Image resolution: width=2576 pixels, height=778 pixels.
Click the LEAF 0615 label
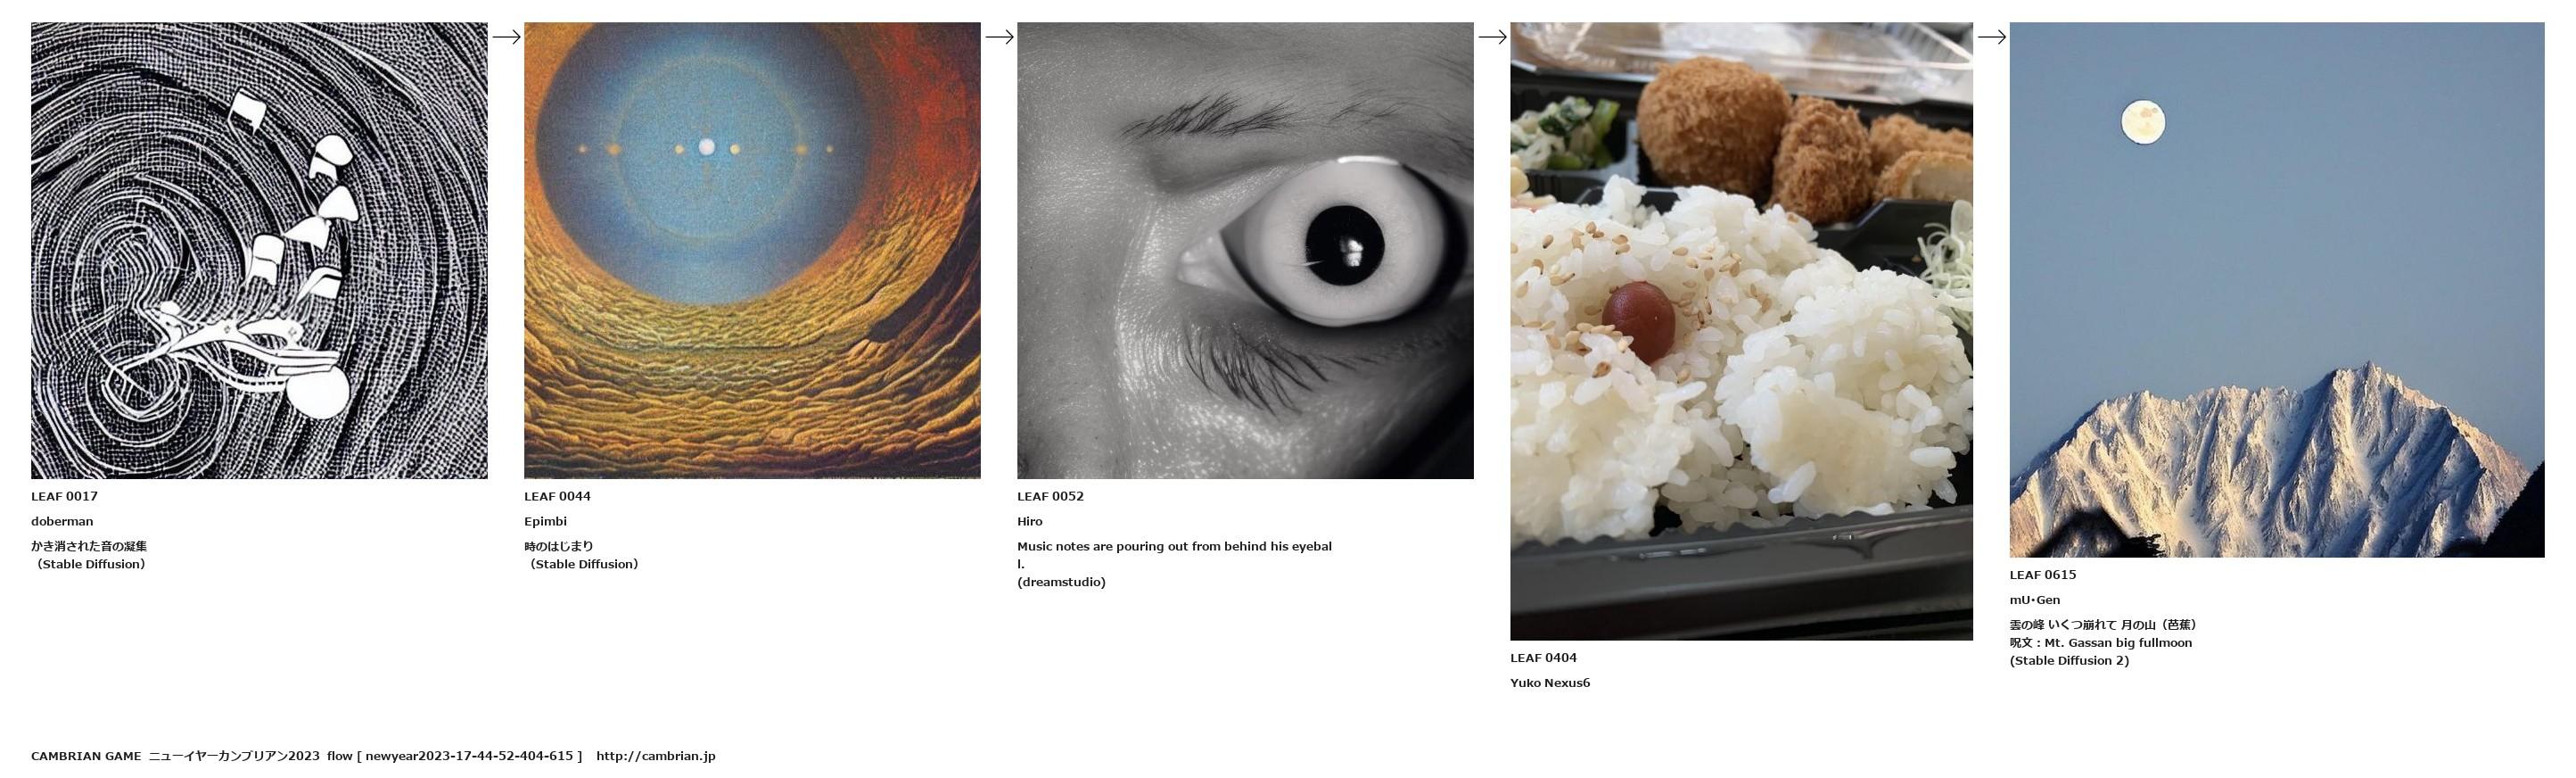(x=2043, y=575)
